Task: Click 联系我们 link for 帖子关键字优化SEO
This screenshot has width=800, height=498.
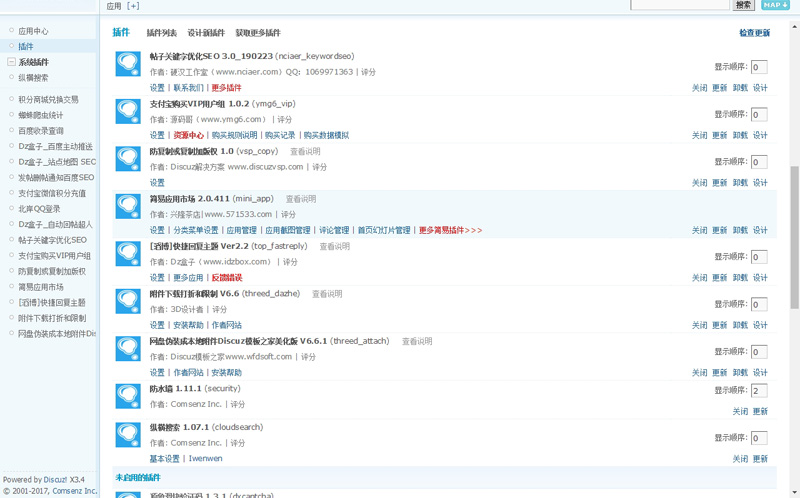Action: click(x=188, y=88)
